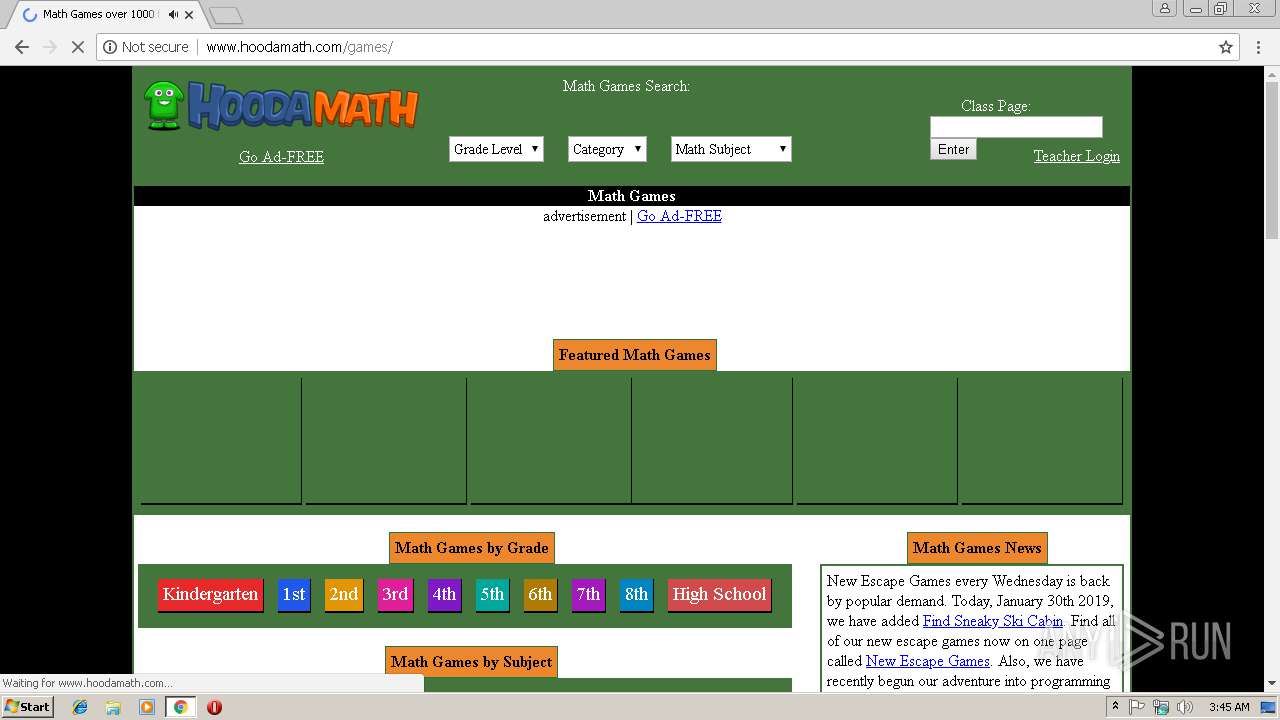Mute the tab via speaker icon

point(173,15)
